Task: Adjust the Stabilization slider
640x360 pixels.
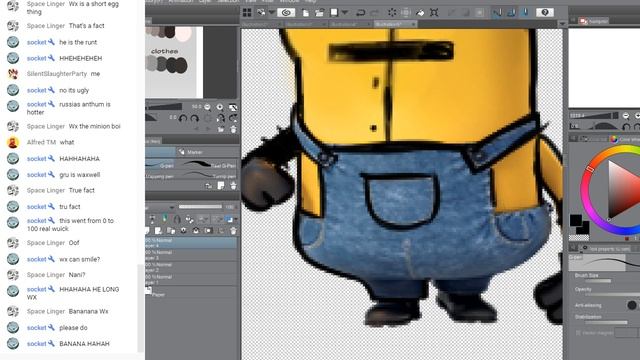Action: click(606, 322)
